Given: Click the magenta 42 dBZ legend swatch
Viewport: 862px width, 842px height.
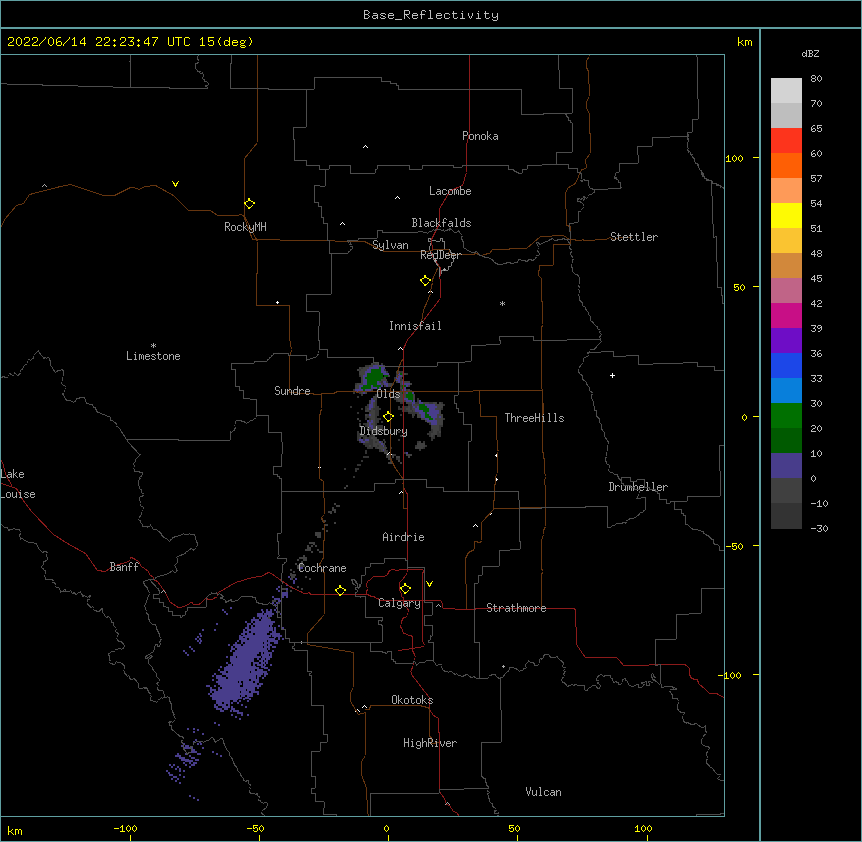Looking at the screenshot, I should pyautogui.click(x=786, y=315).
